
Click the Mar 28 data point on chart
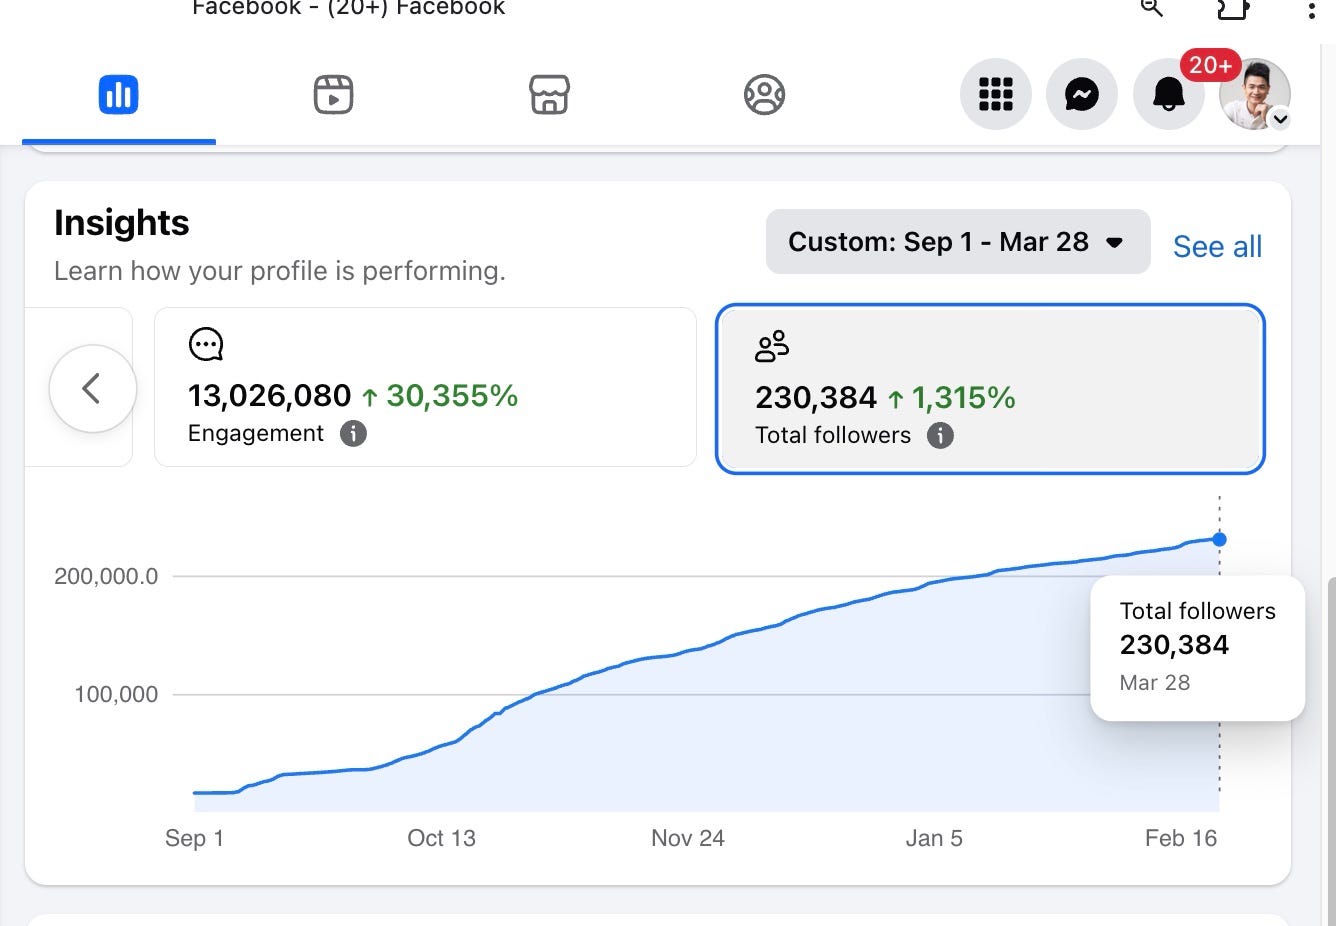[x=1219, y=539]
